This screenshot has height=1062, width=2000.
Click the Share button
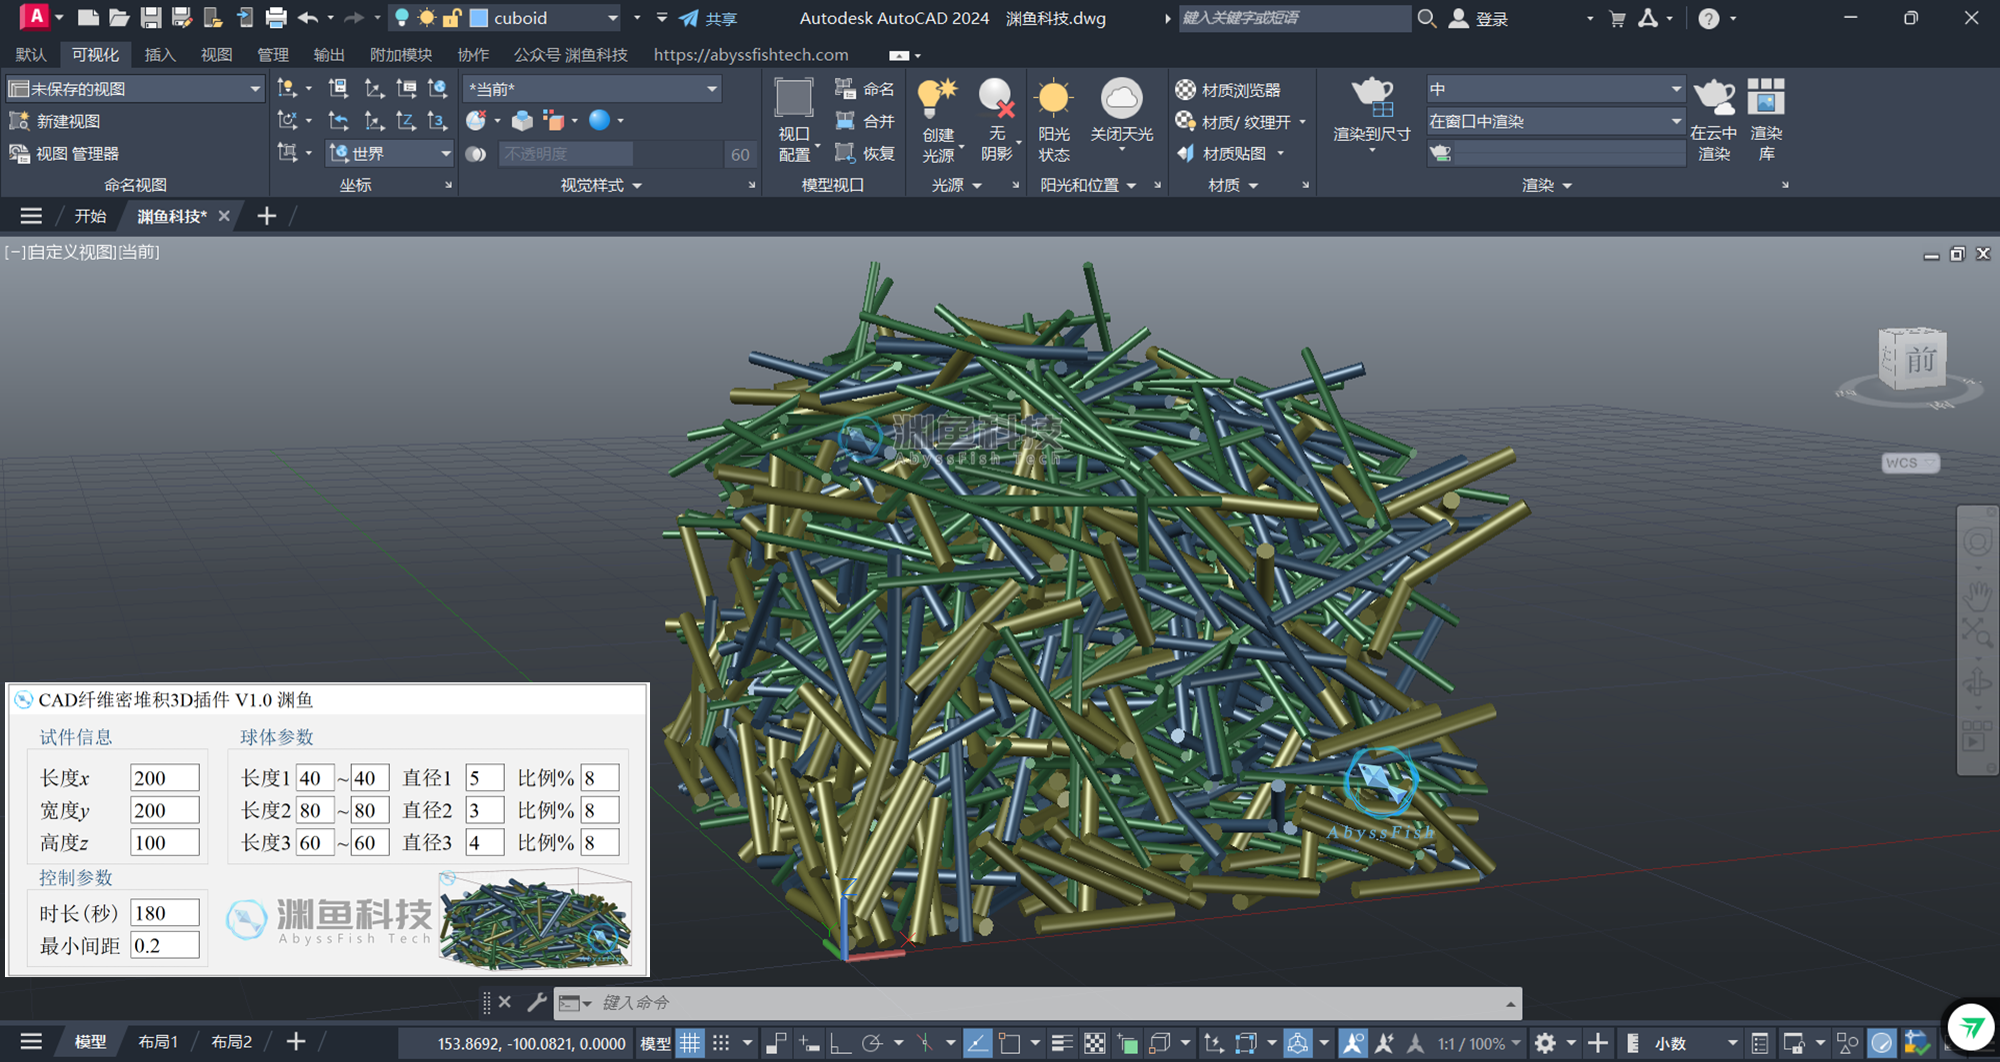point(708,18)
